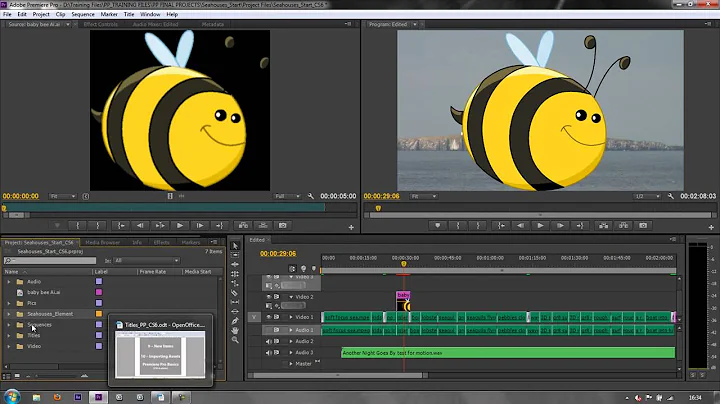The height and width of the screenshot is (404, 720).
Task: Click Lift button in Program monitor
Action: [603, 225]
